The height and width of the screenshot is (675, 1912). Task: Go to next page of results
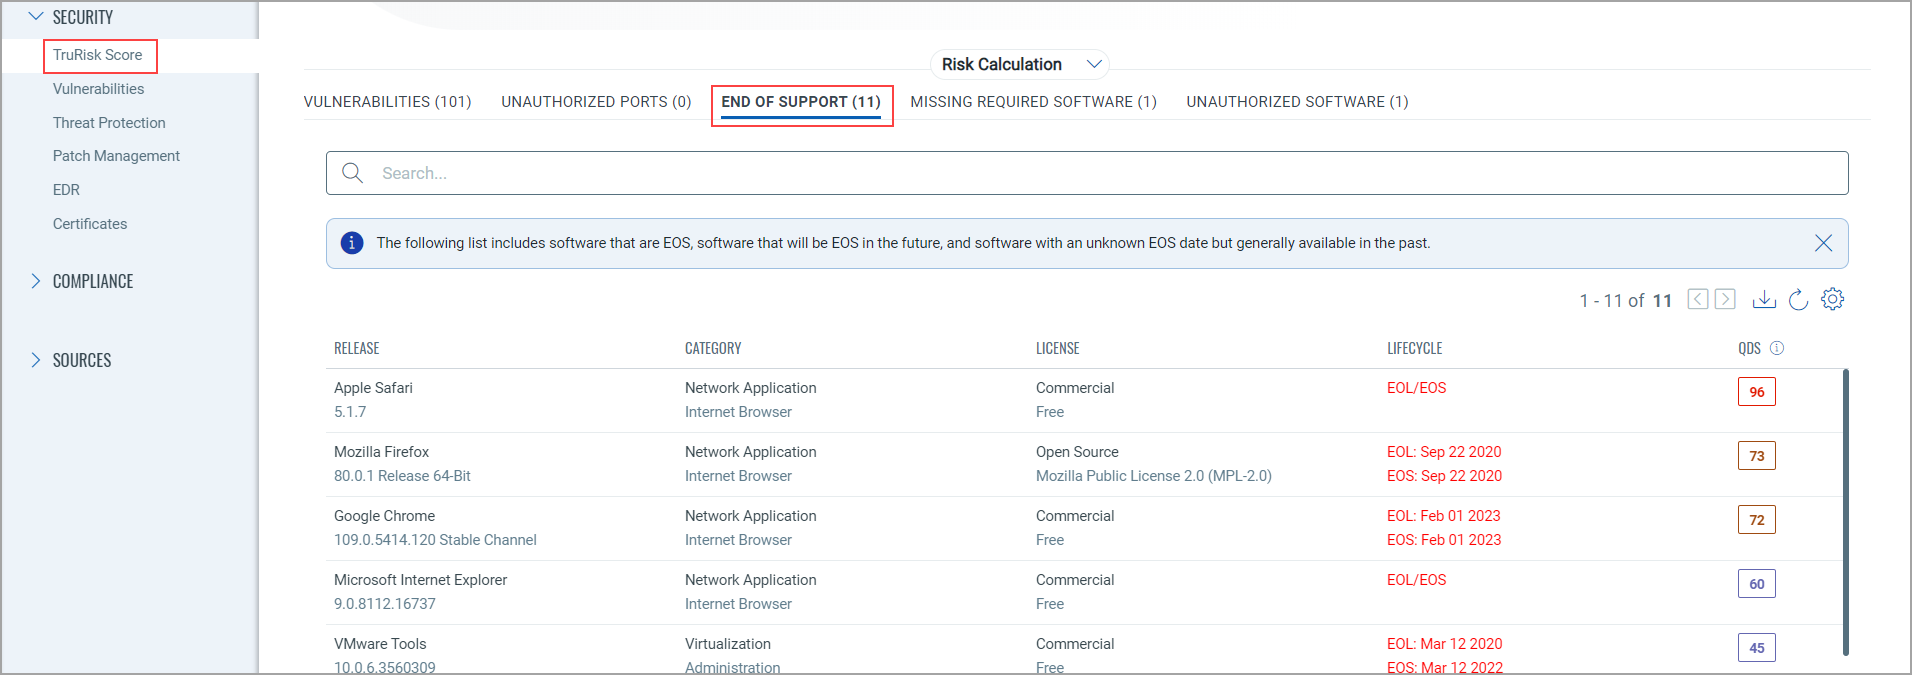pos(1725,299)
